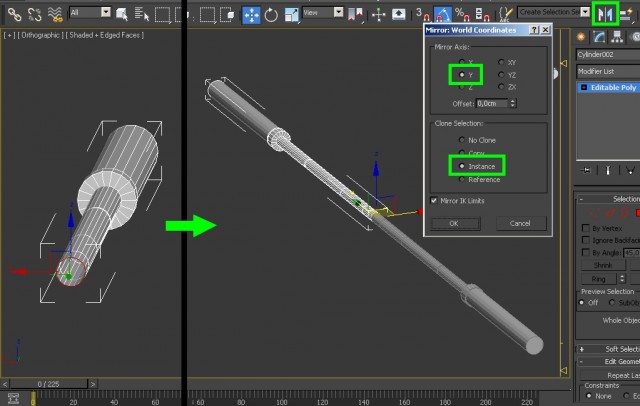Click Cancel in Mirror dialog

tap(520, 223)
